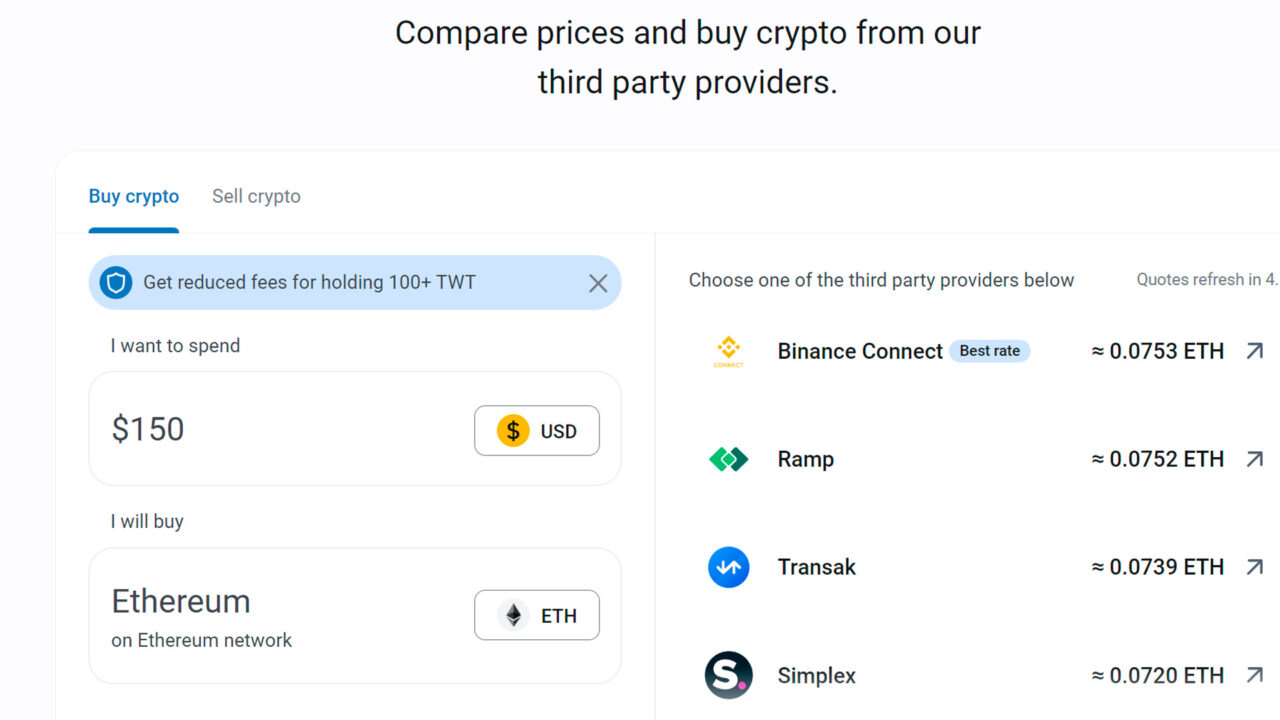1280x720 pixels.
Task: Select Binance Connect for the best rate
Action: pyautogui.click(x=860, y=351)
